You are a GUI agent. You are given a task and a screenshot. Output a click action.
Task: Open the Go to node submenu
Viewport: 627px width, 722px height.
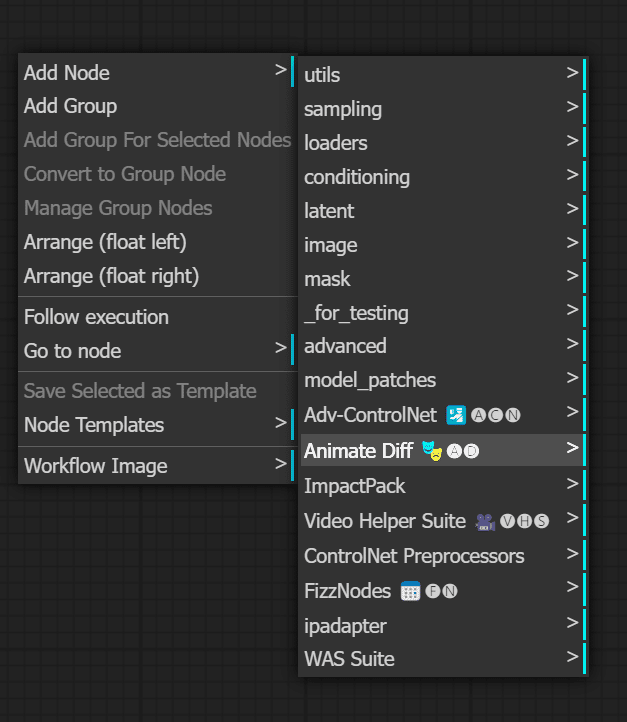(157, 351)
